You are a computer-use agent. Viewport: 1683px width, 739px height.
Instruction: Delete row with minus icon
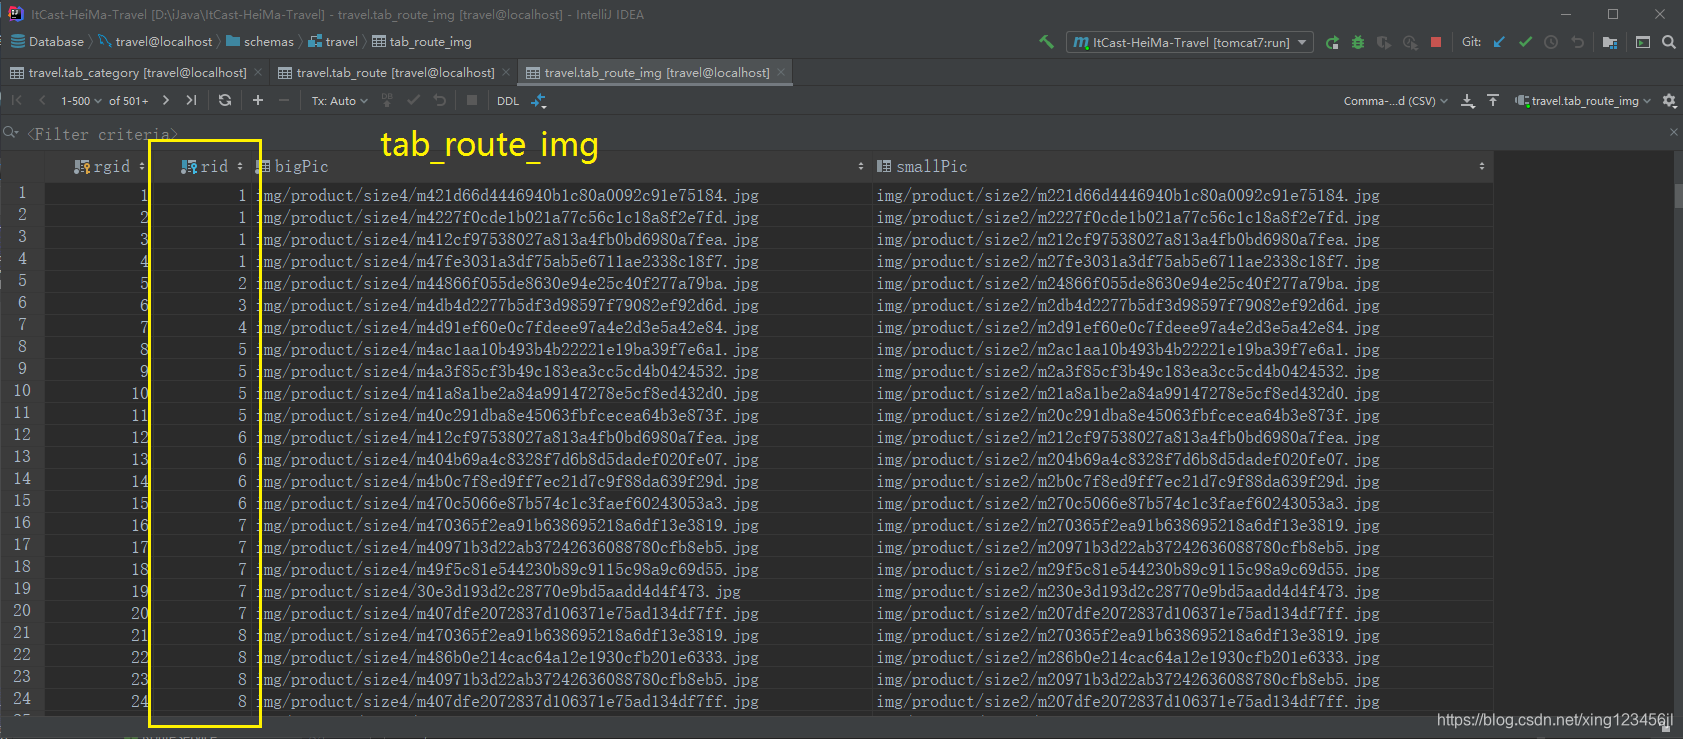284,100
